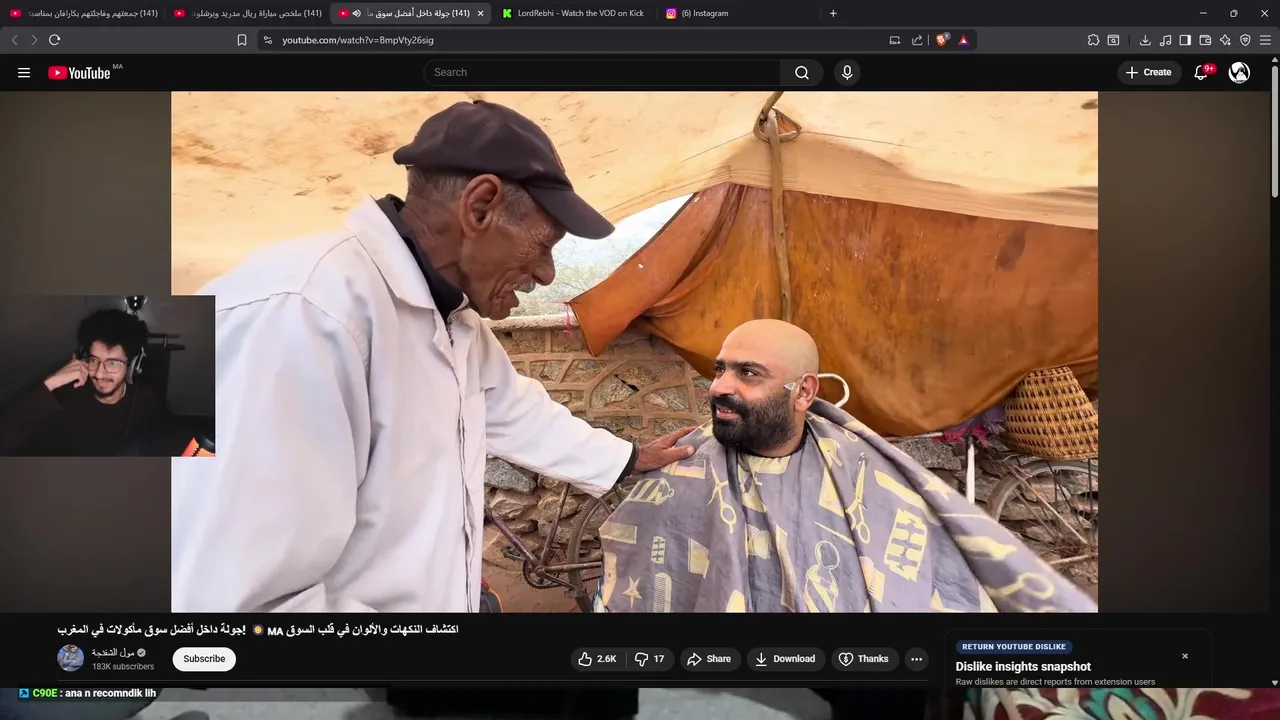The width and height of the screenshot is (1280, 720).
Task: Click the address bar URL youtube.com/watch
Action: coord(358,40)
